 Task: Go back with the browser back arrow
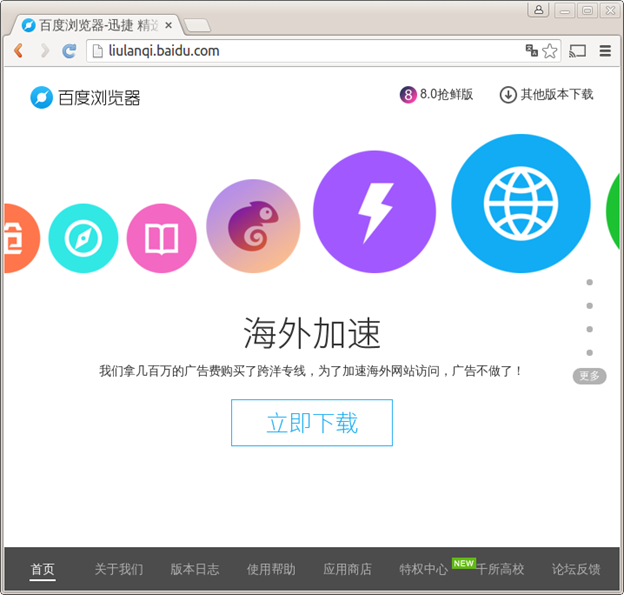(18, 51)
